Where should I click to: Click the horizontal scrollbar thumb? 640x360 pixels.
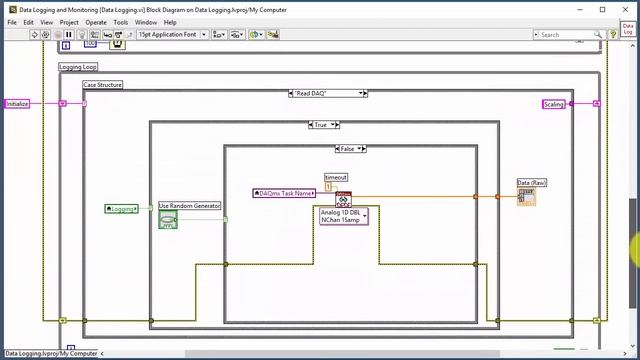point(342,353)
